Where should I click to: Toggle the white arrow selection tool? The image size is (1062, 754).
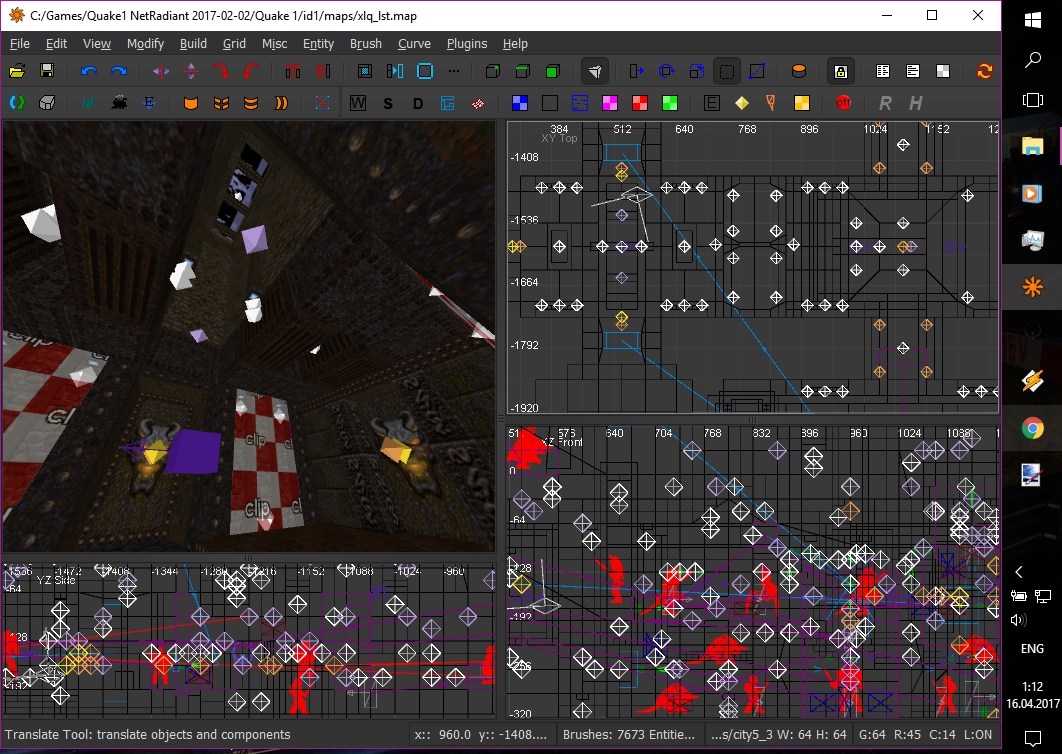(595, 71)
